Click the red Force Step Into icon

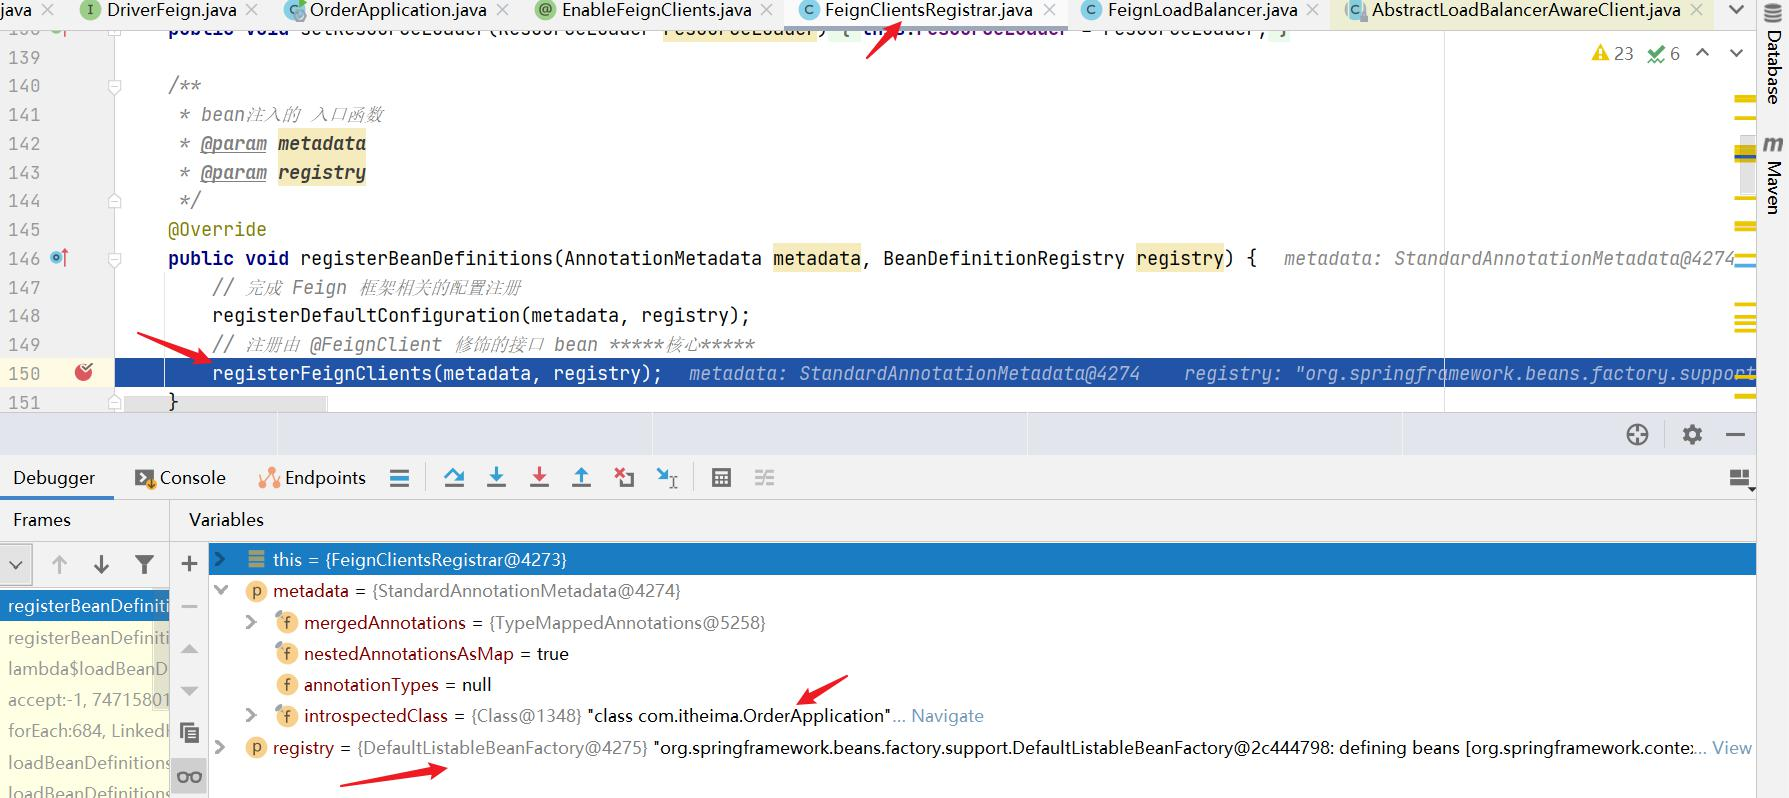click(x=539, y=478)
